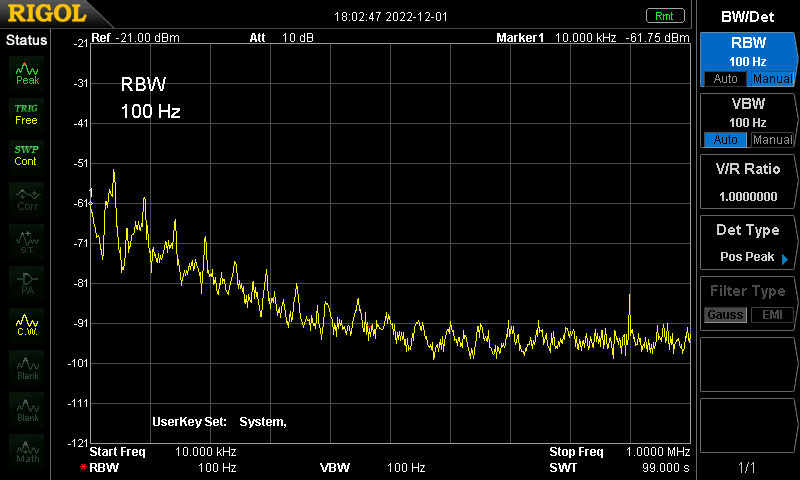
Task: Click the SWP Cont status icon
Action: pyautogui.click(x=27, y=156)
